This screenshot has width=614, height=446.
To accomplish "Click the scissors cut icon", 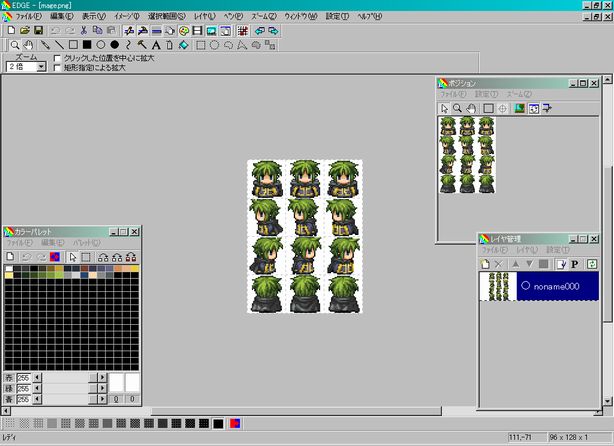I will tap(83, 31).
